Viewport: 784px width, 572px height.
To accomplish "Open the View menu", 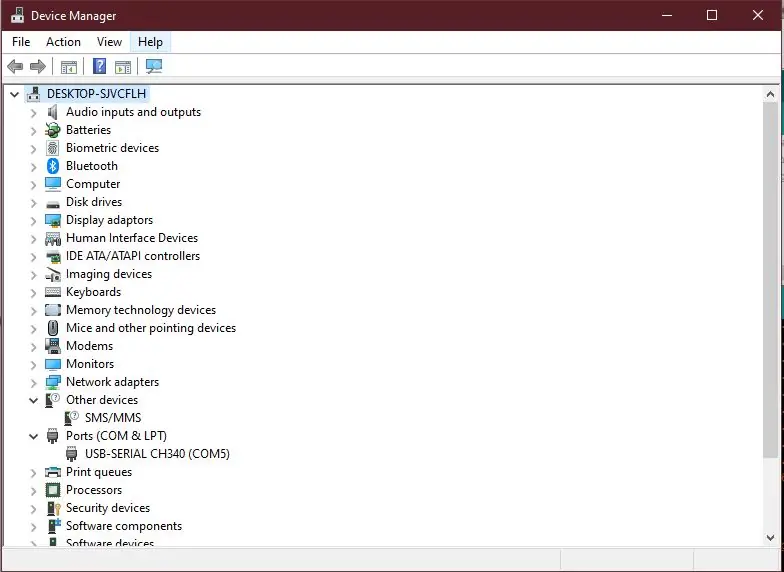I will click(x=109, y=42).
